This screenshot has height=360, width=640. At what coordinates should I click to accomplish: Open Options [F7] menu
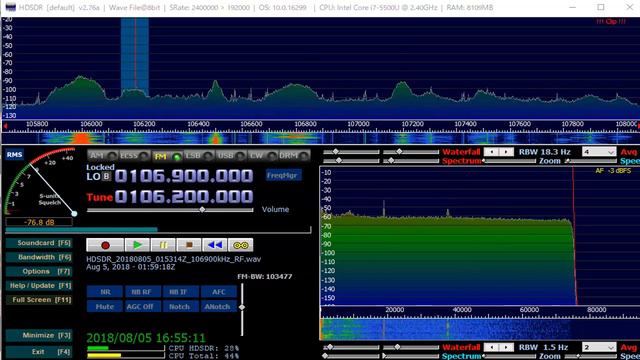click(39, 271)
